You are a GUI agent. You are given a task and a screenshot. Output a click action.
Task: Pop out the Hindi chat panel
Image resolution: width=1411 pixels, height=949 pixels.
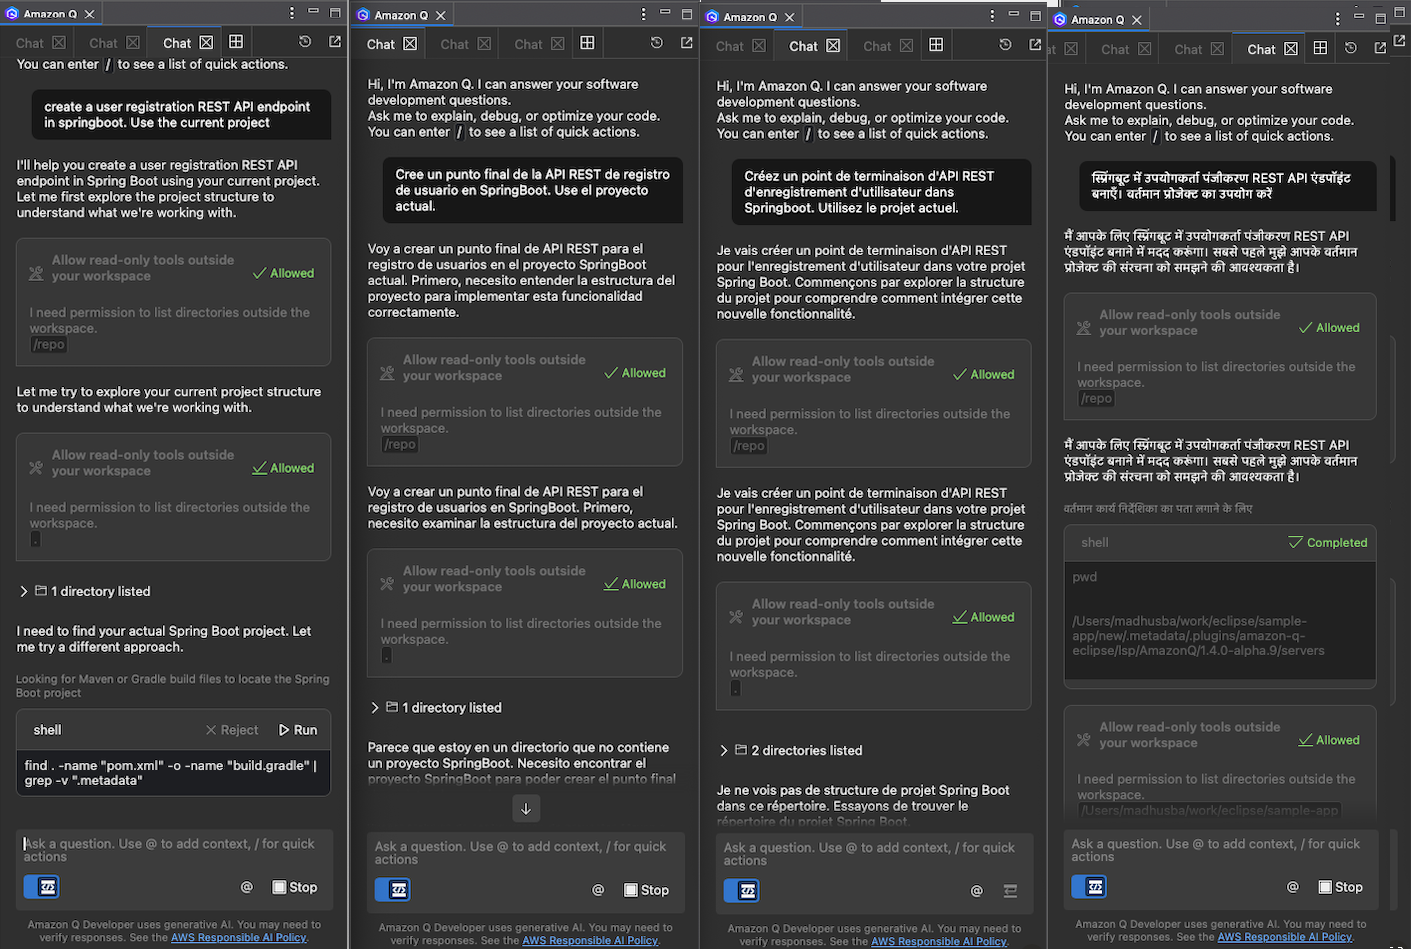(1380, 48)
